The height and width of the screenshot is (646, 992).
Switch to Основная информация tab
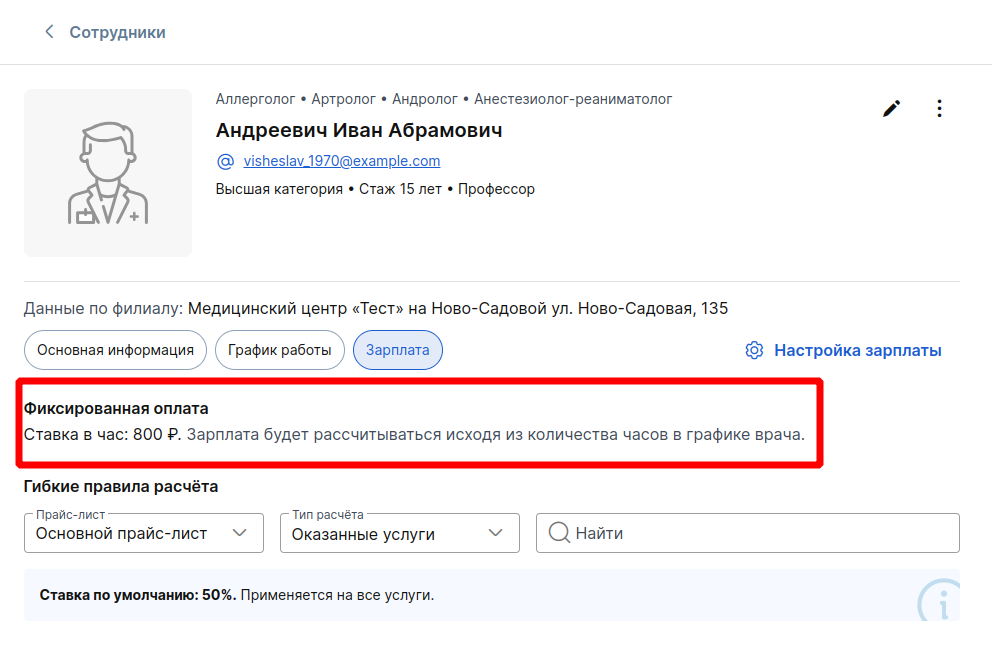pos(115,350)
